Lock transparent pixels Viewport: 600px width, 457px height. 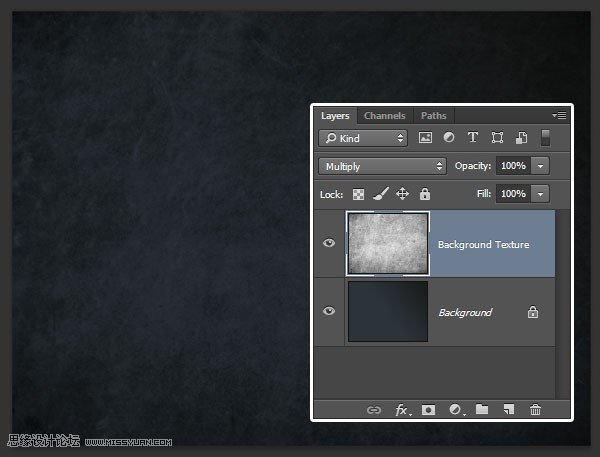(356, 194)
